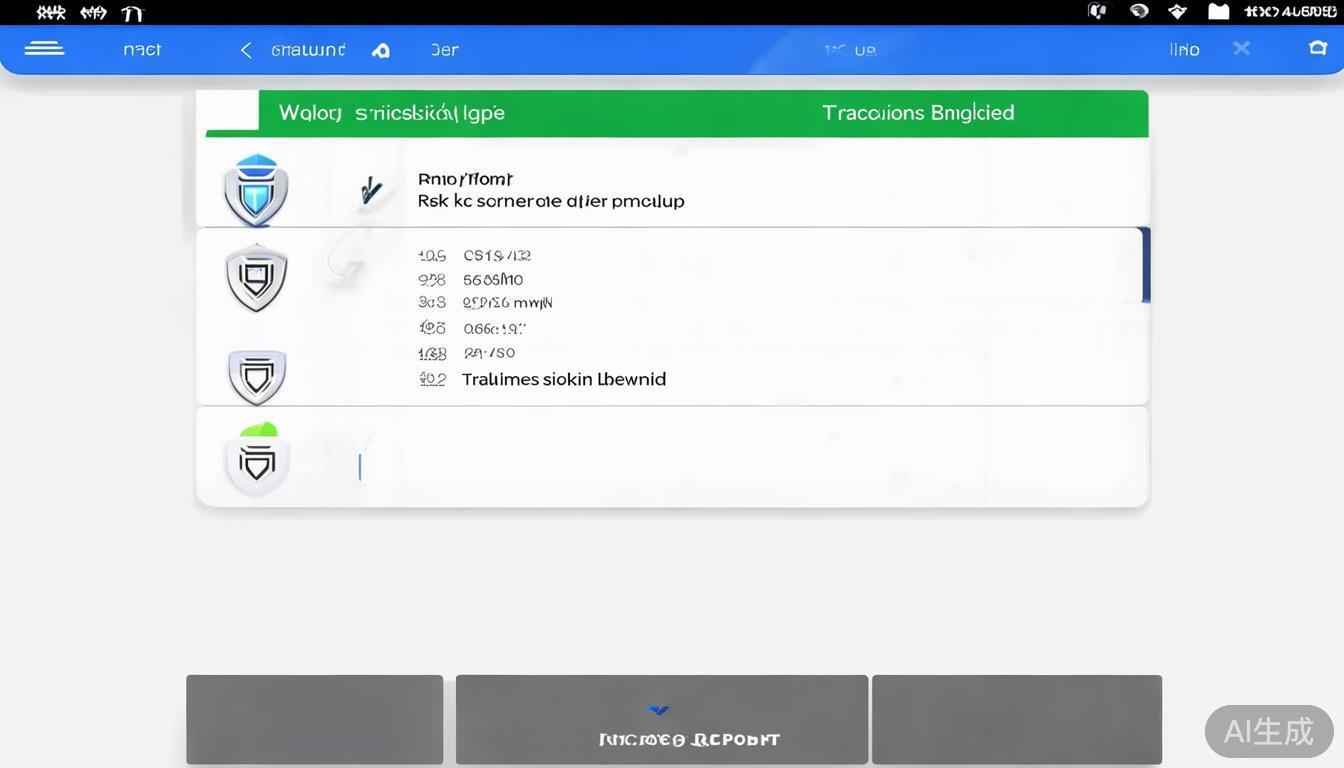The image size is (1344, 768).
Task: Open the hamburger menu in the blue bar
Action: click(x=44, y=49)
